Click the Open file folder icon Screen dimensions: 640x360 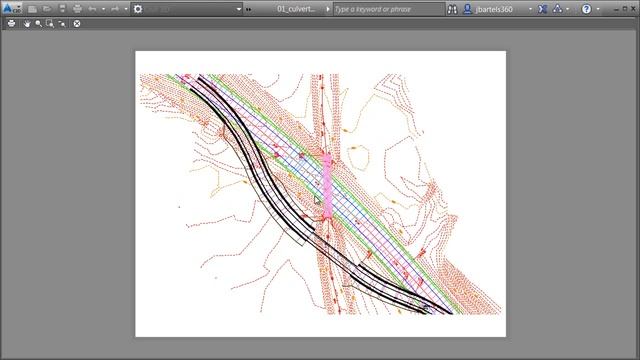(47, 9)
